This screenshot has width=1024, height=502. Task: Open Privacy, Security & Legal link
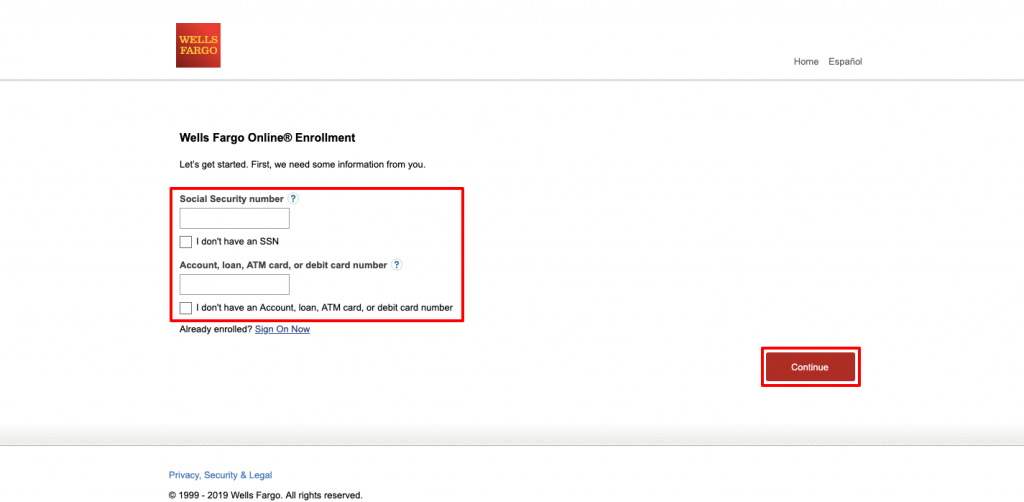tap(220, 475)
